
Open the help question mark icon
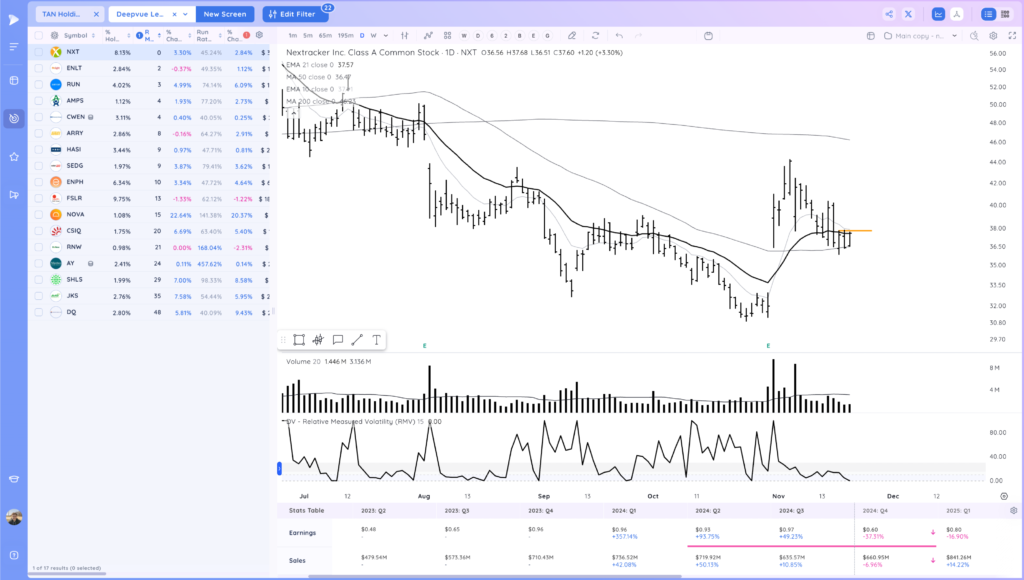pyautogui.click(x=14, y=555)
